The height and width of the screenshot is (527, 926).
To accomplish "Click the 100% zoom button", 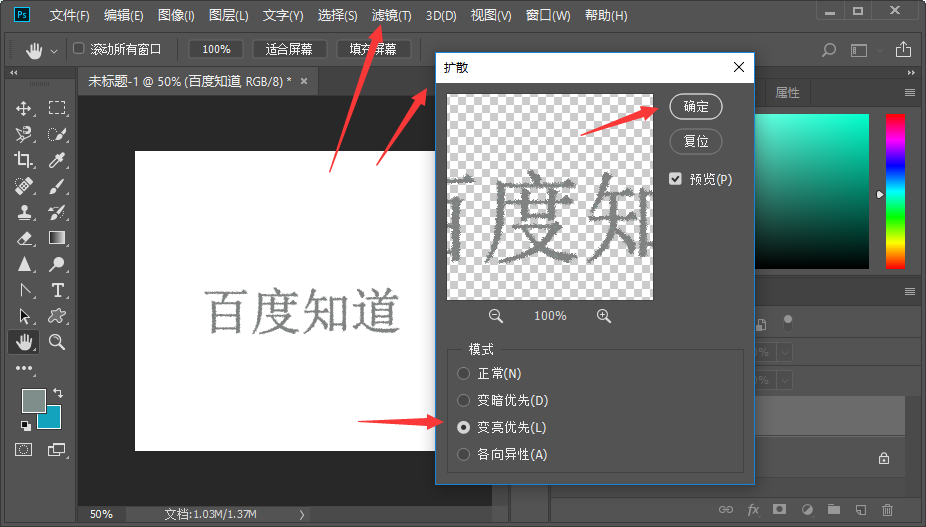I will (216, 49).
